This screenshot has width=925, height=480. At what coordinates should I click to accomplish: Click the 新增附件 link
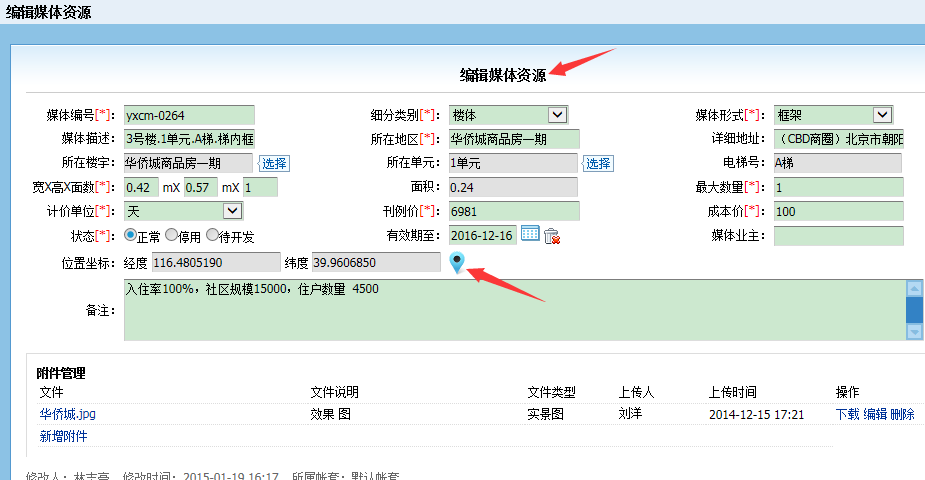point(63,436)
